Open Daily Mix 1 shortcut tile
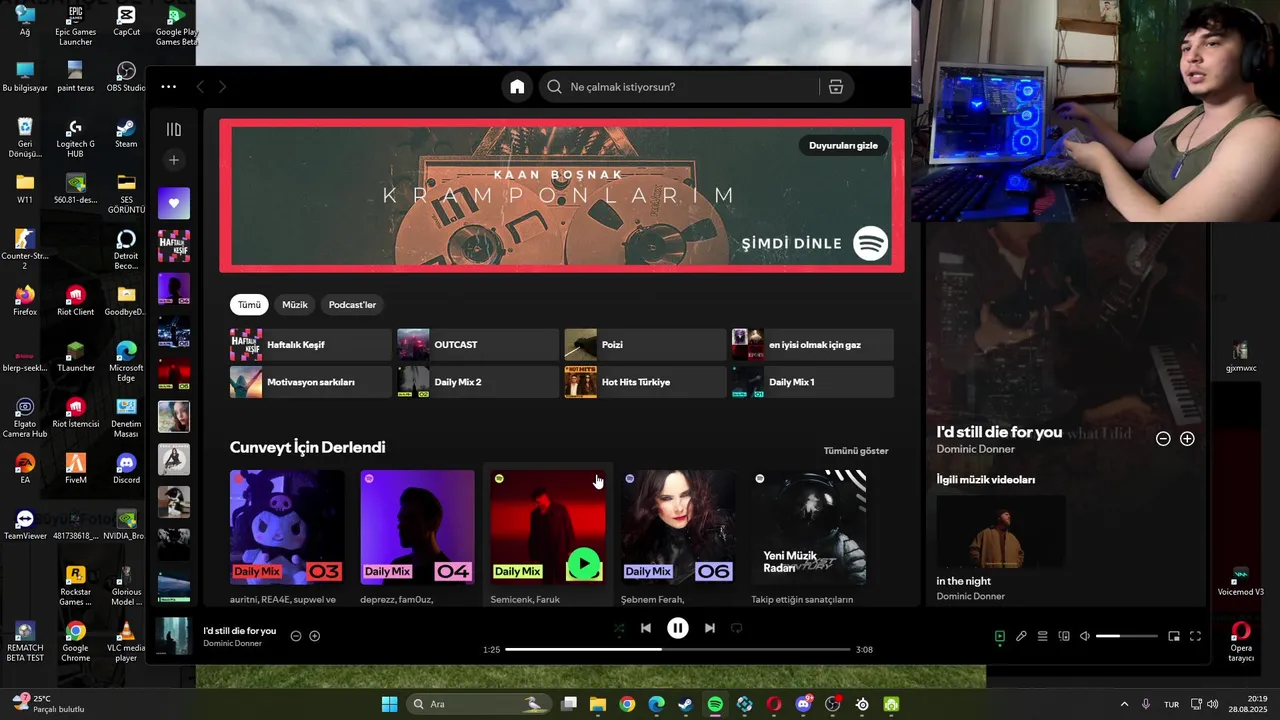 coord(812,382)
